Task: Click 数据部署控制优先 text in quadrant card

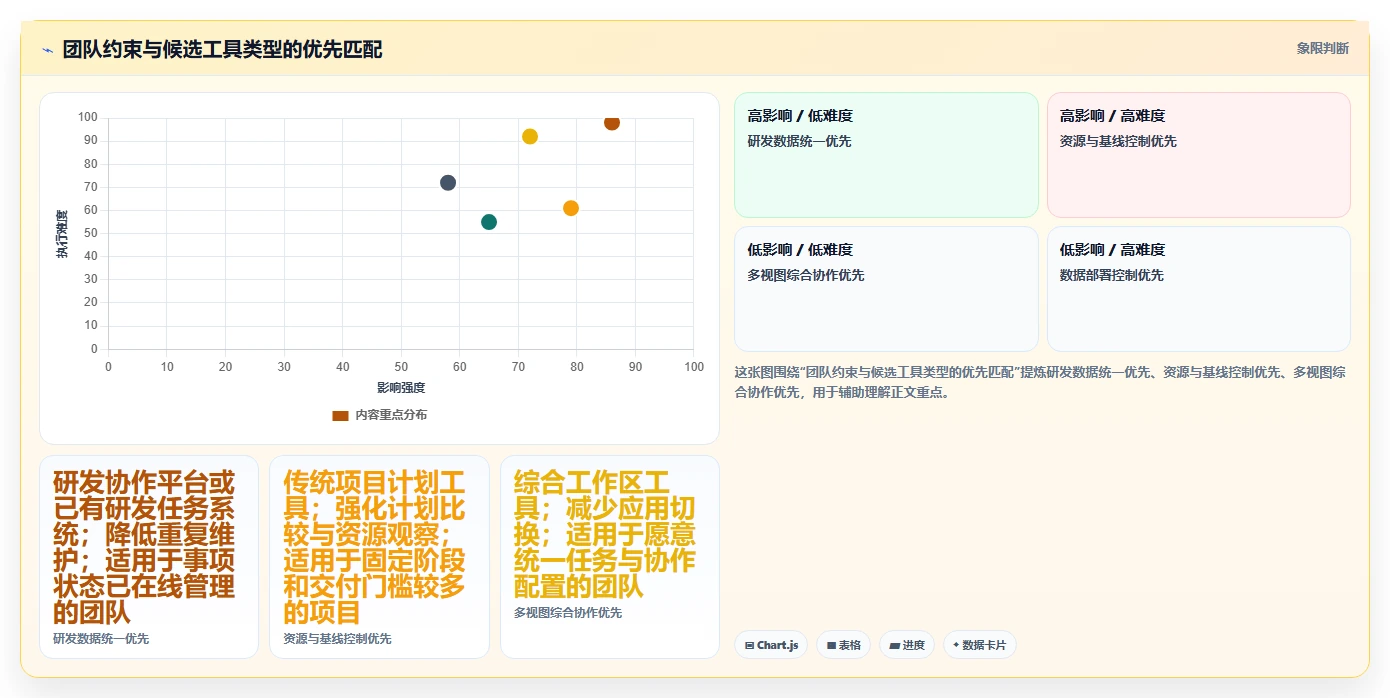Action: [x=1112, y=275]
